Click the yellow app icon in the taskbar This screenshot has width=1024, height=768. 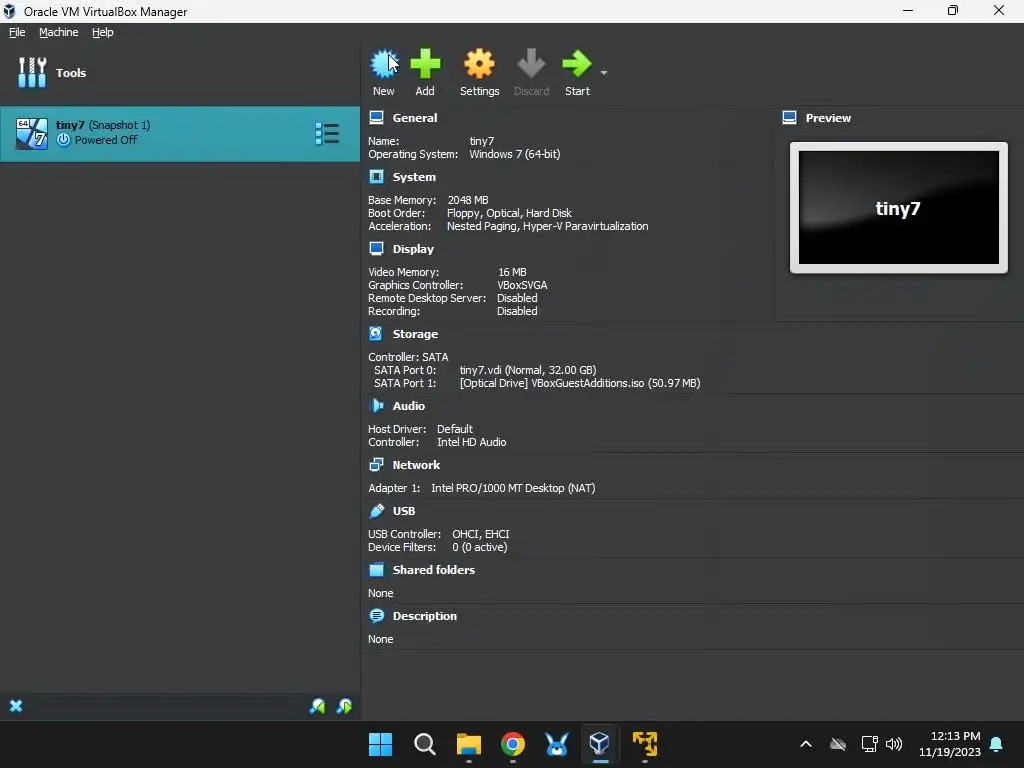tap(645, 744)
